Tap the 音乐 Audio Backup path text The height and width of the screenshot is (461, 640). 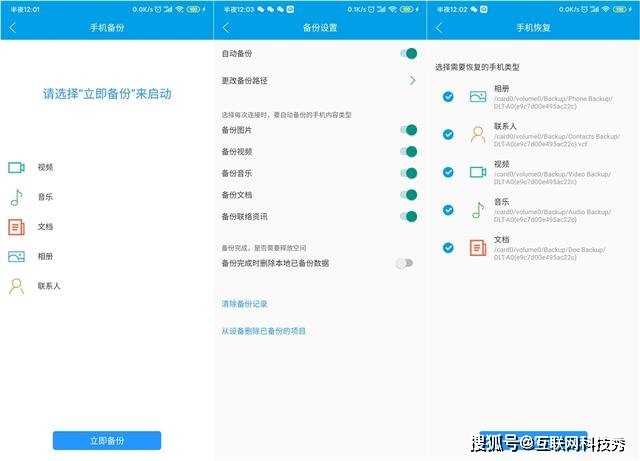(552, 216)
